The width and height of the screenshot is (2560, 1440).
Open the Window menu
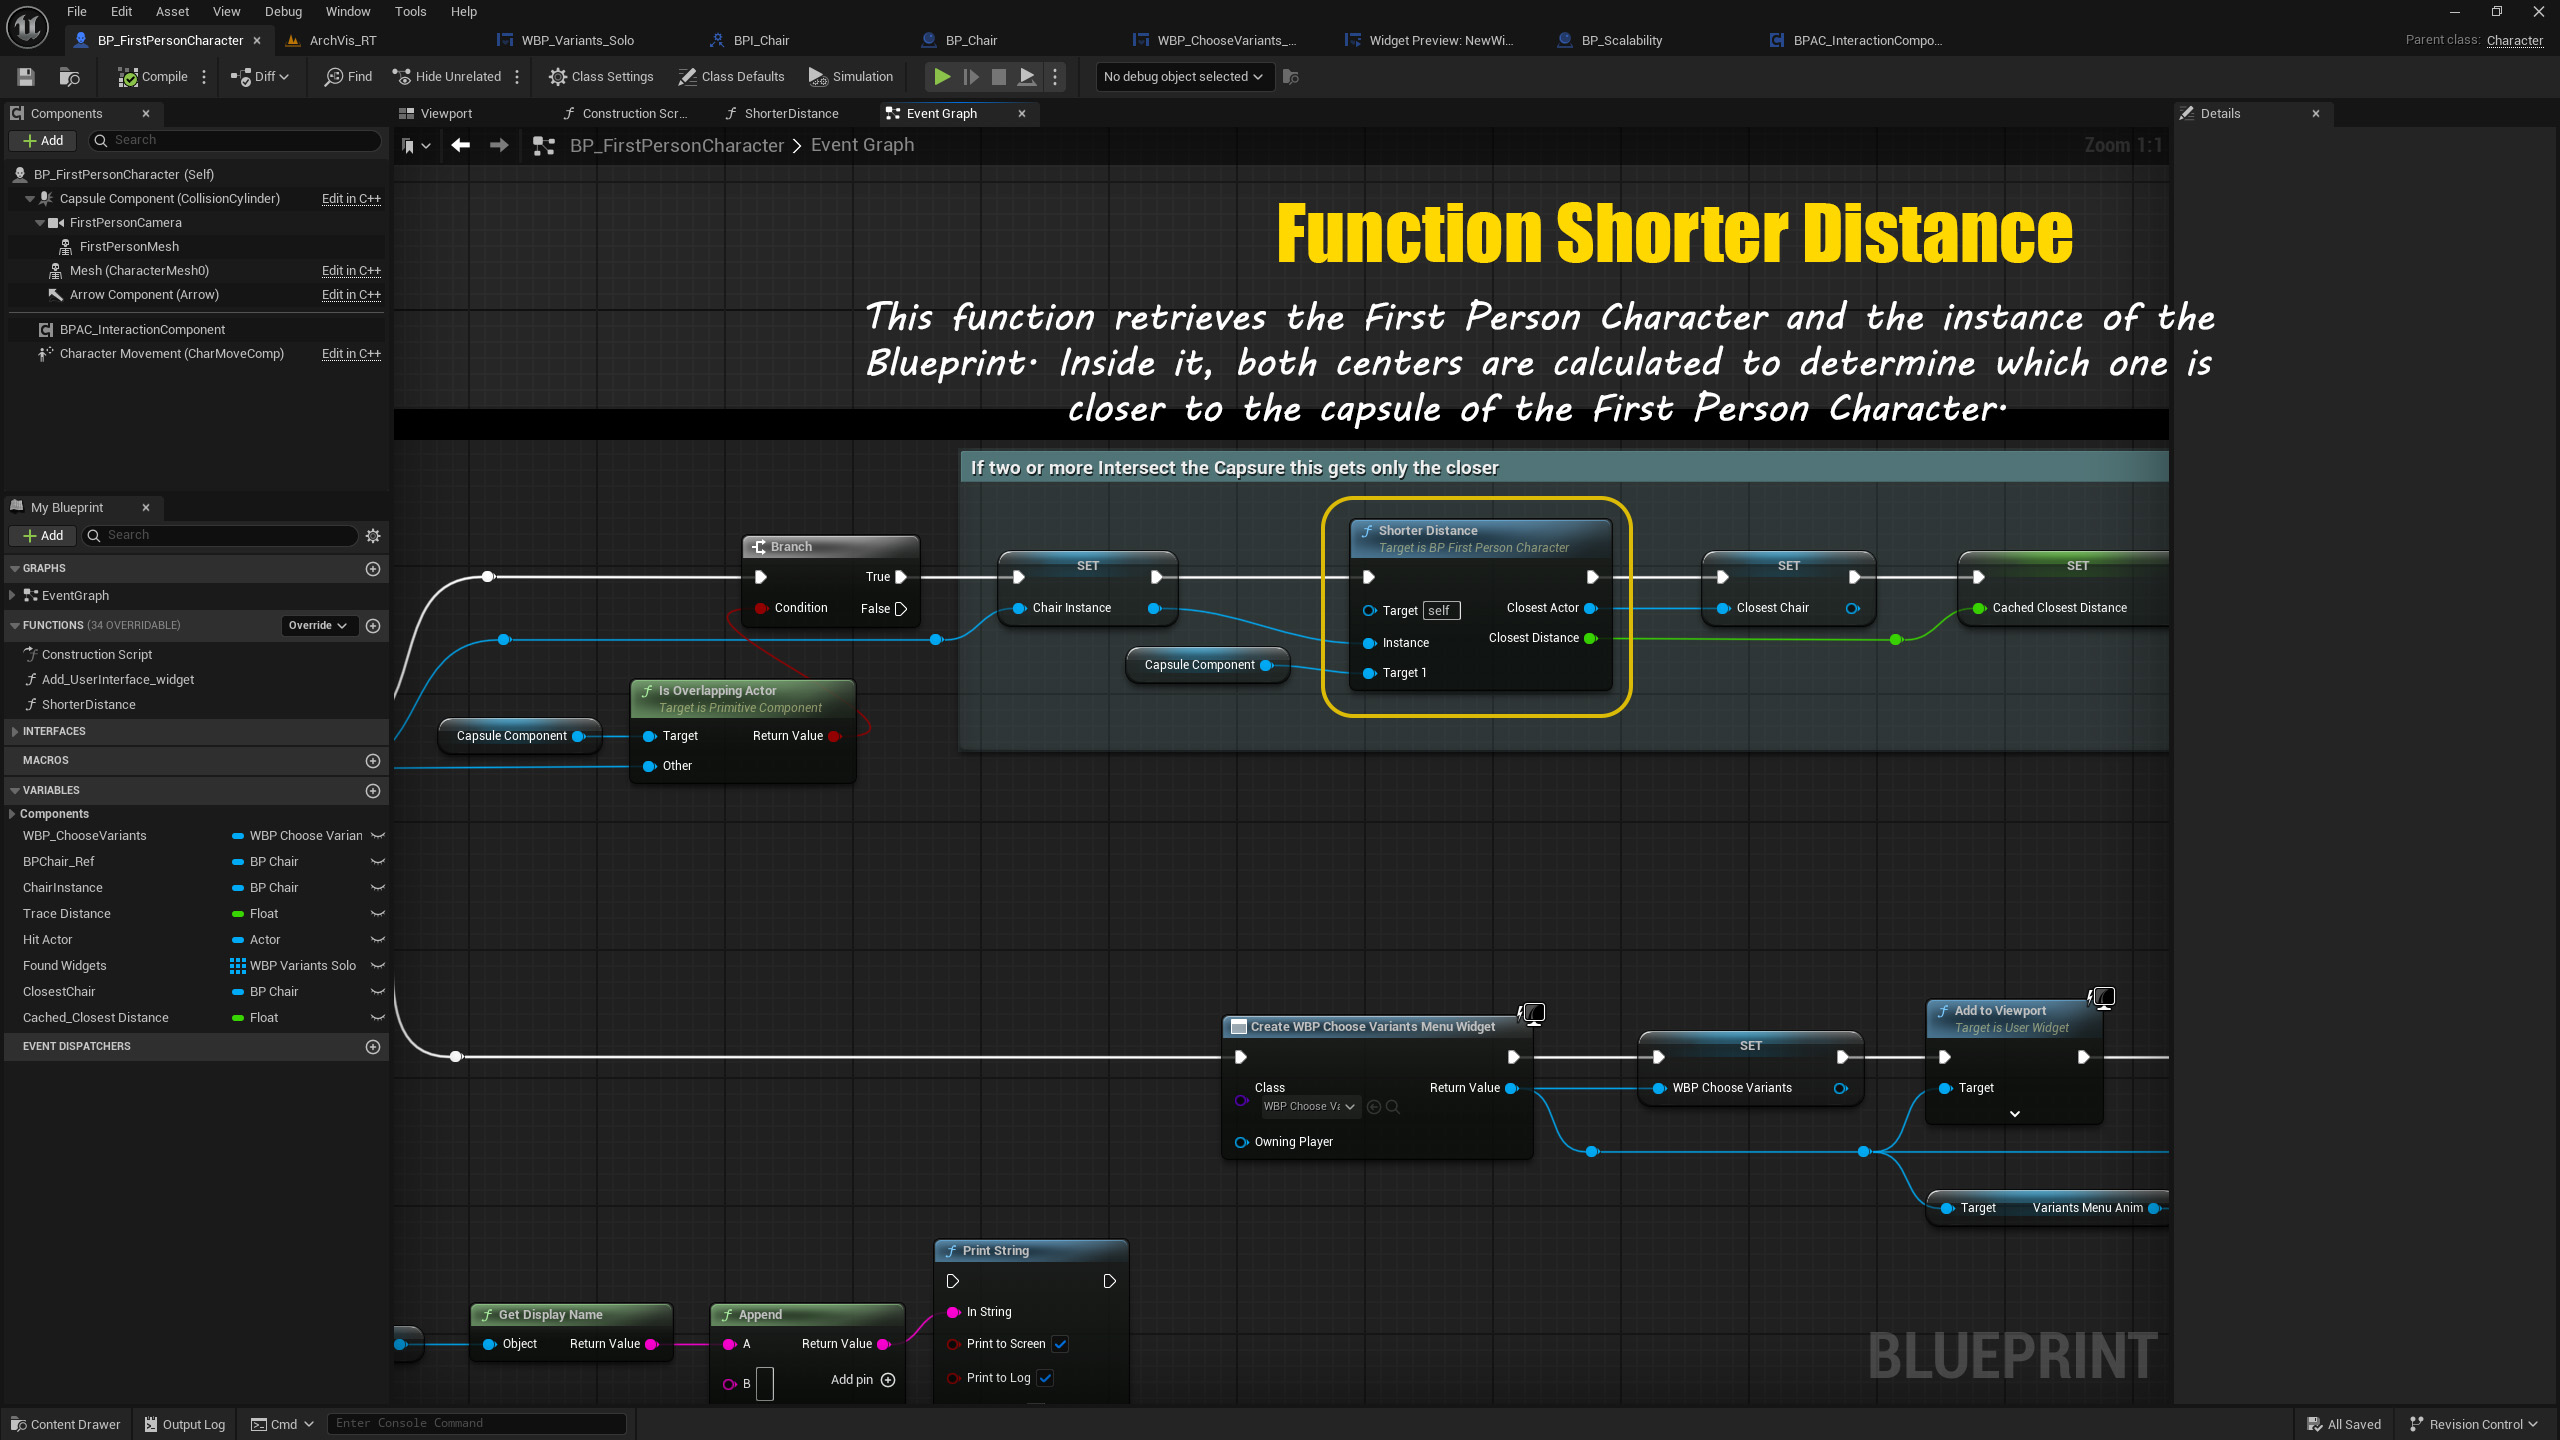point(347,12)
